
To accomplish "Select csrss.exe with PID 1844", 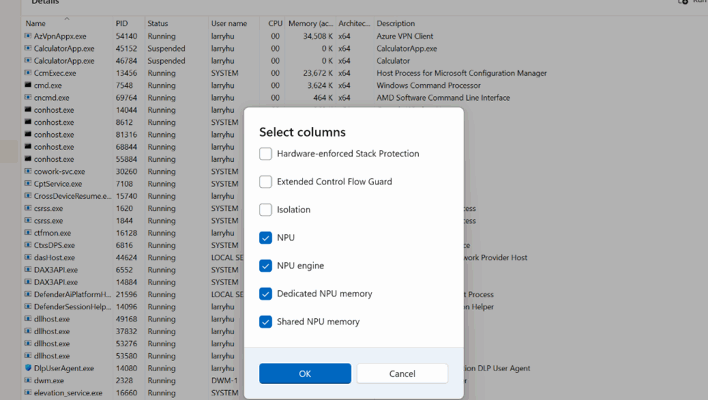I will (x=48, y=221).
